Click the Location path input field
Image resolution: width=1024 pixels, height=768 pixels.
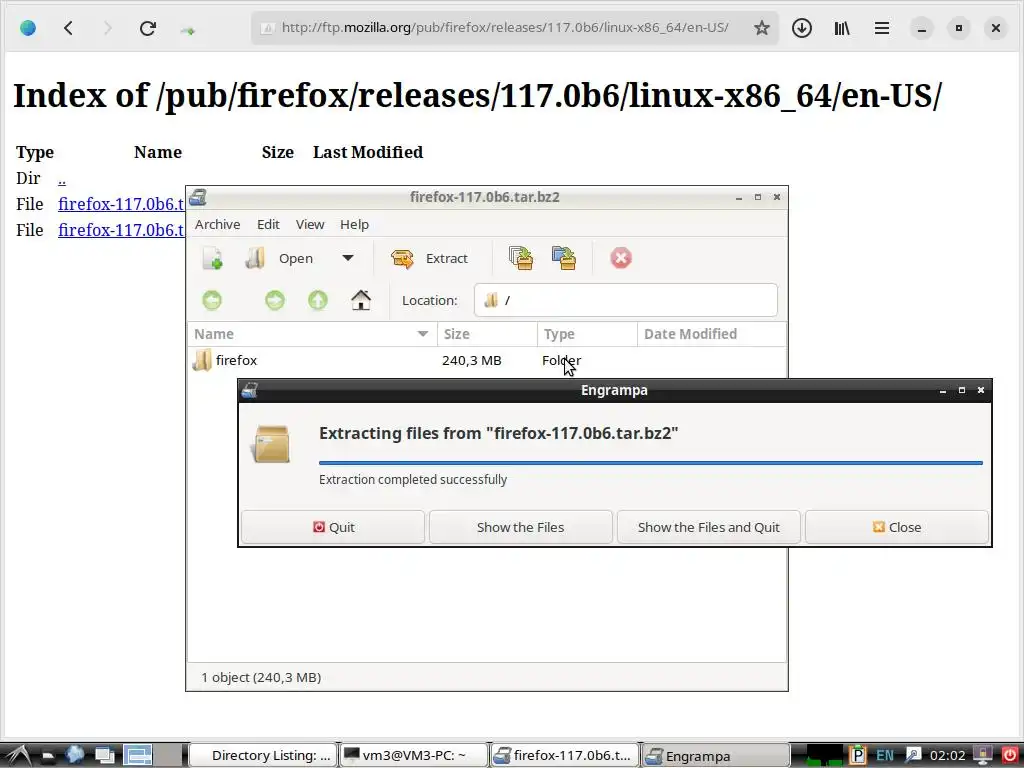pos(626,300)
